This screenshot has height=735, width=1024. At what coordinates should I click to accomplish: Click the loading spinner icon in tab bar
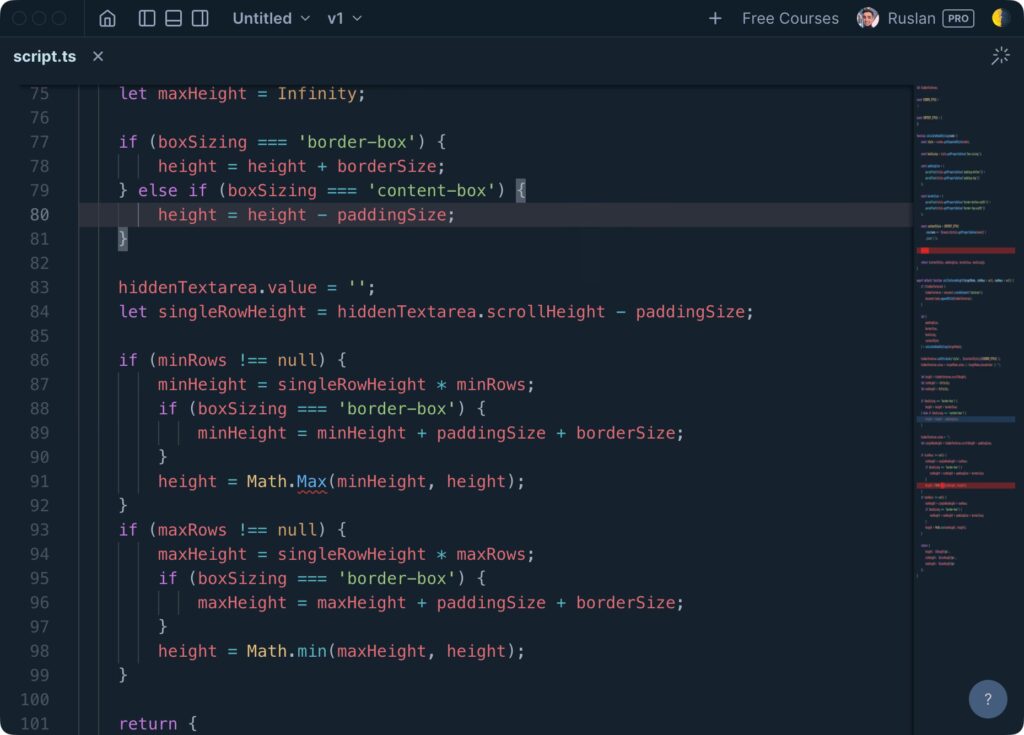click(x=1000, y=56)
